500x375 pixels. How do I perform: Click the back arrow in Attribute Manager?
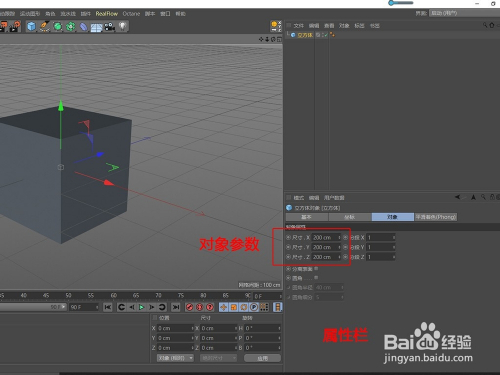[x=458, y=197]
